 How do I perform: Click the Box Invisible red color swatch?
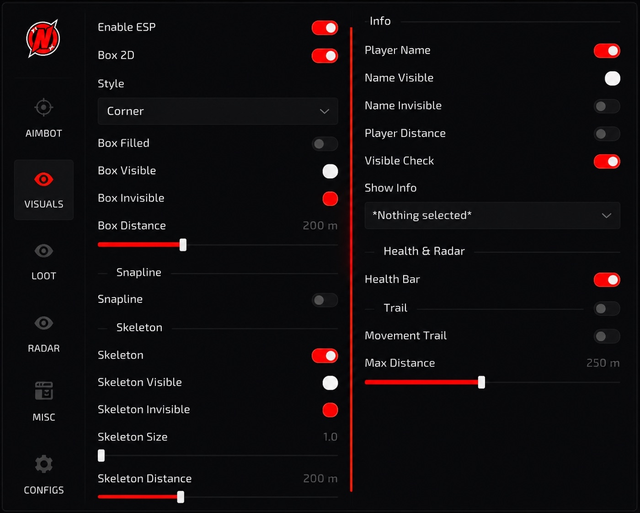(330, 199)
